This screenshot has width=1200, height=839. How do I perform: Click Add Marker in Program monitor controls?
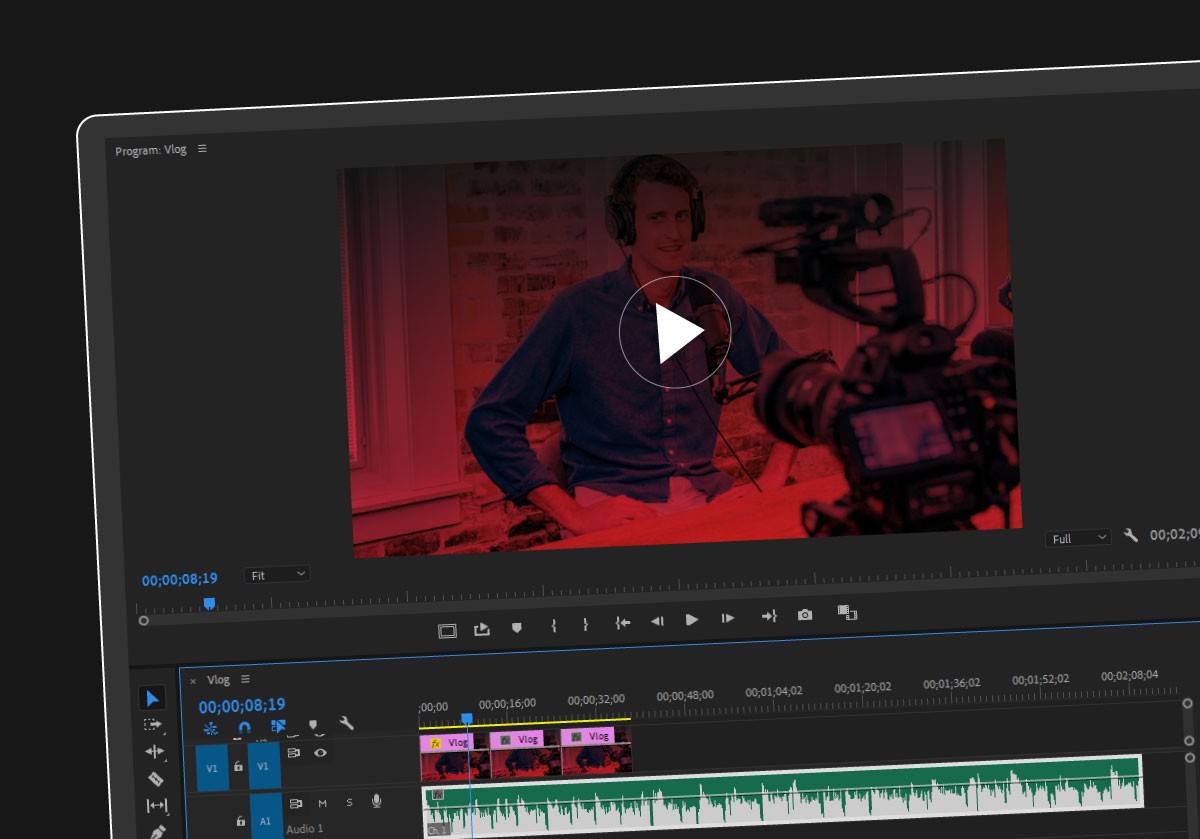coord(517,628)
